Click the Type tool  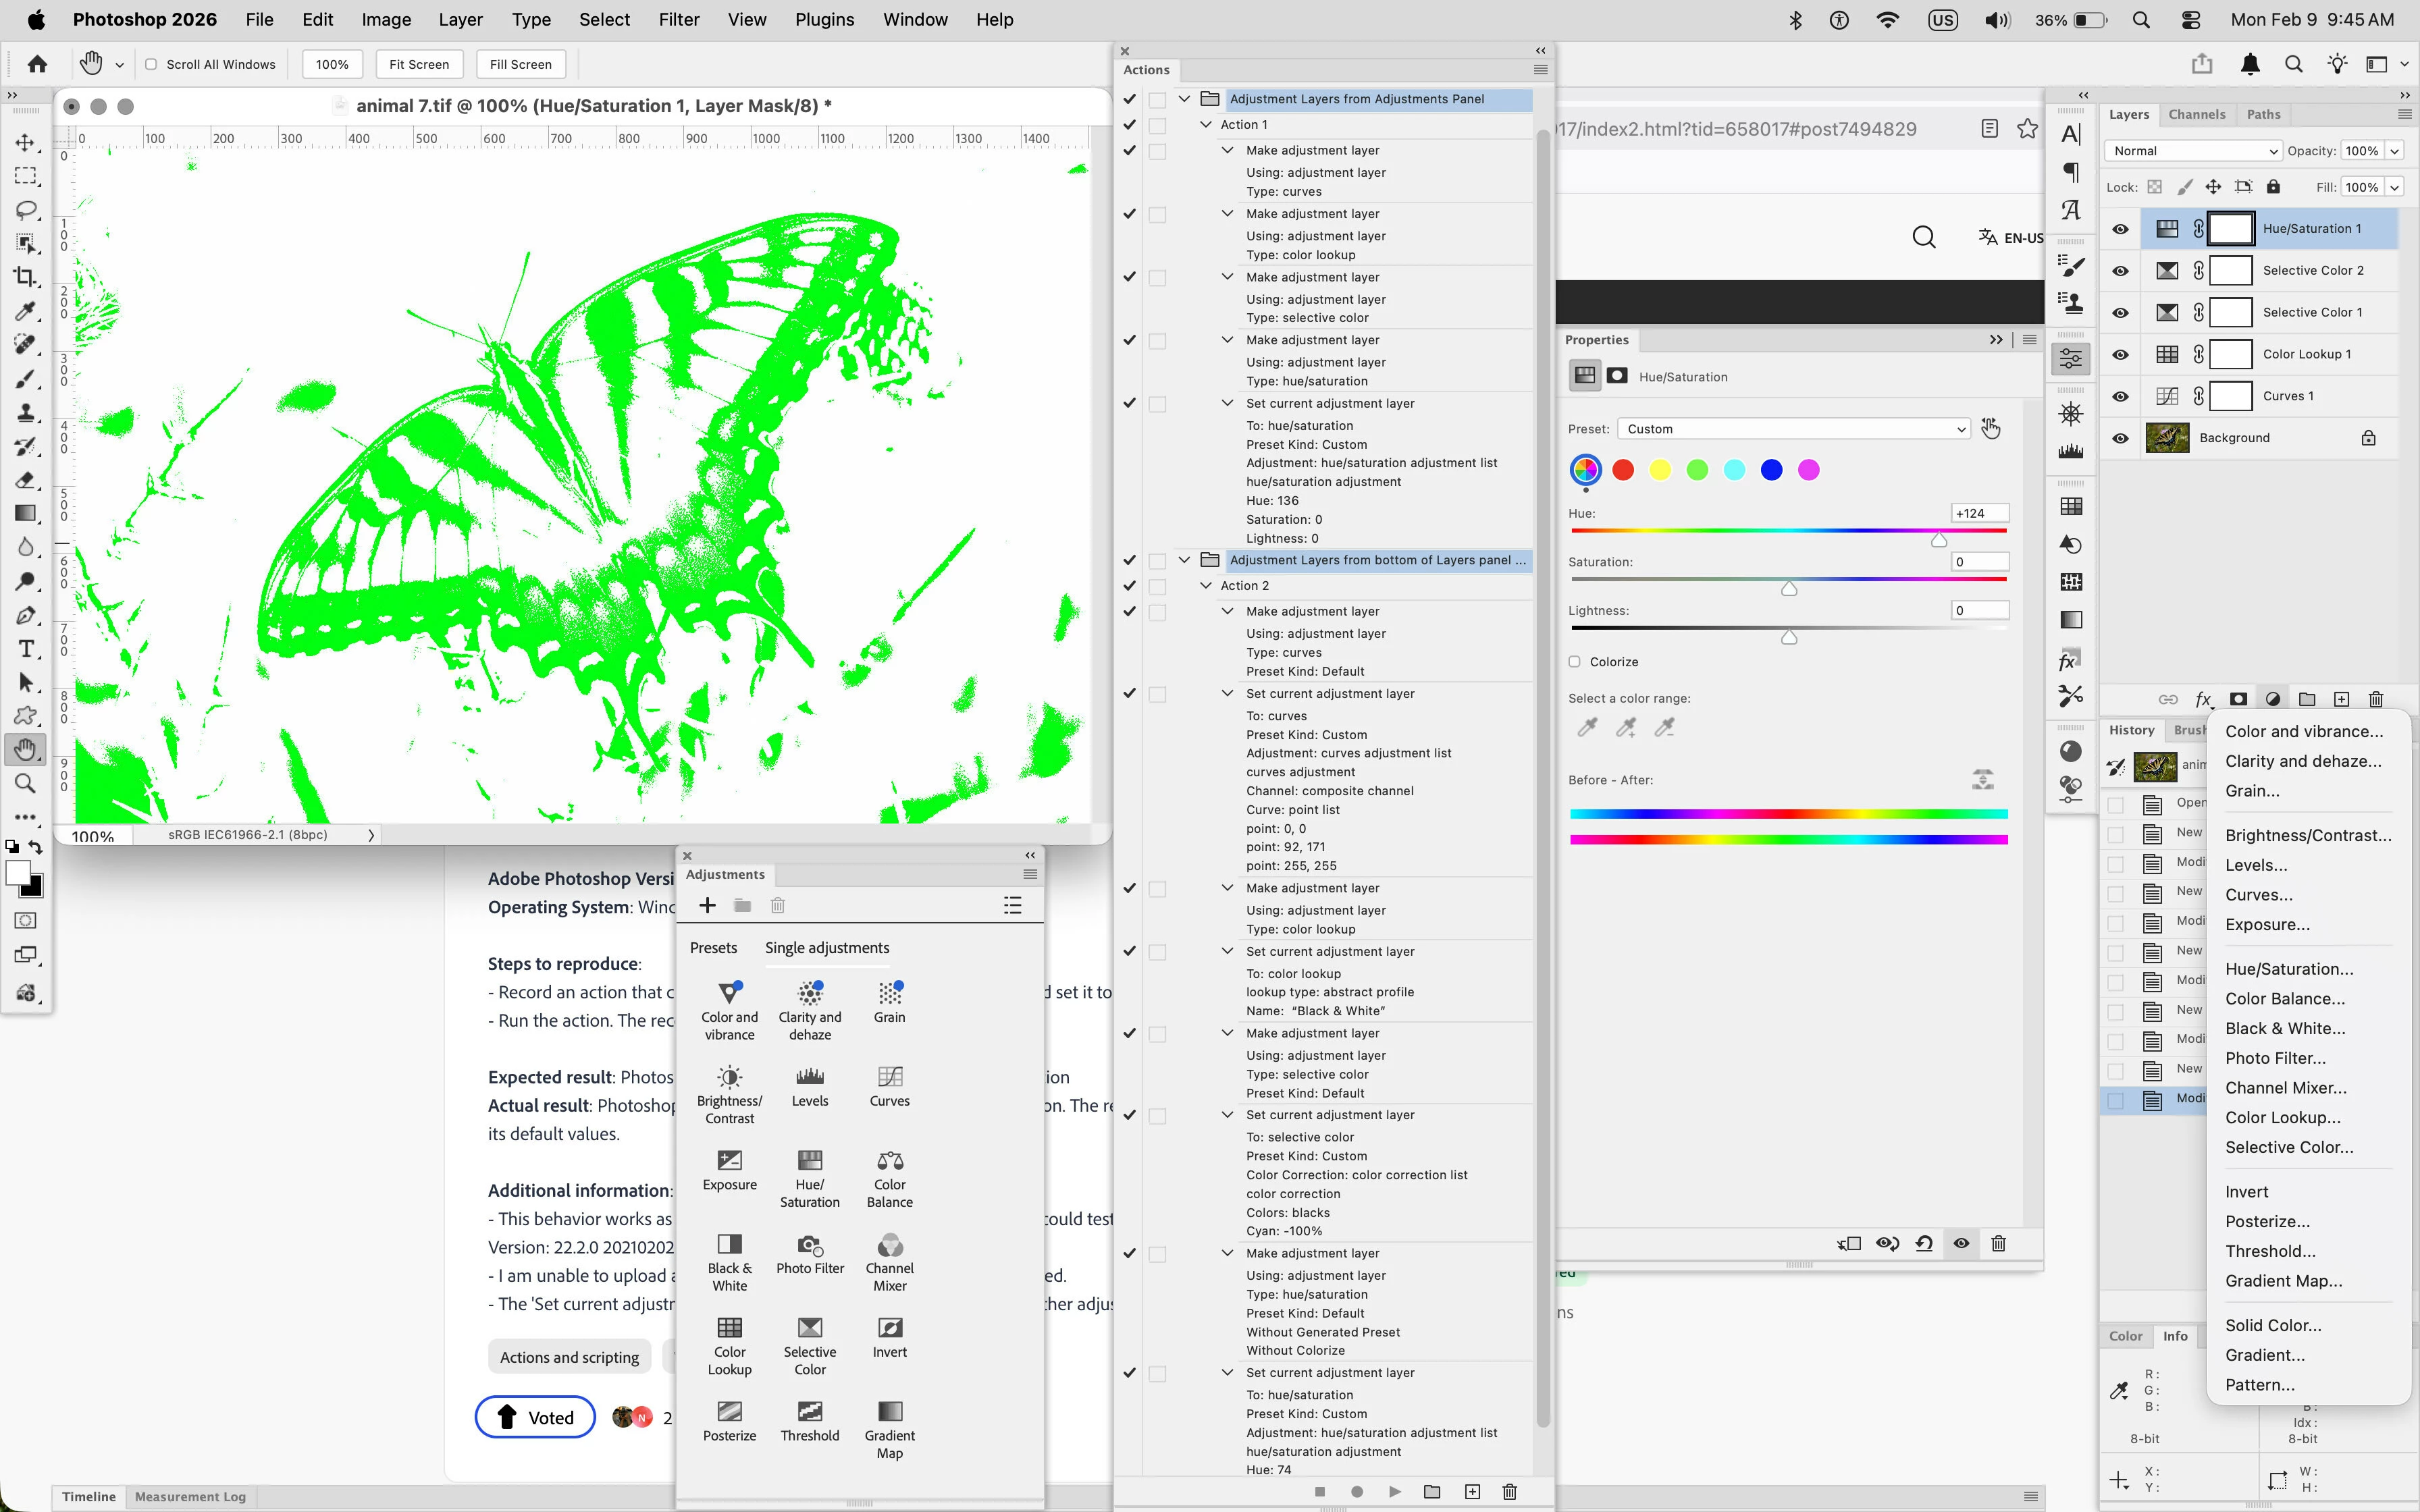pos(26,649)
